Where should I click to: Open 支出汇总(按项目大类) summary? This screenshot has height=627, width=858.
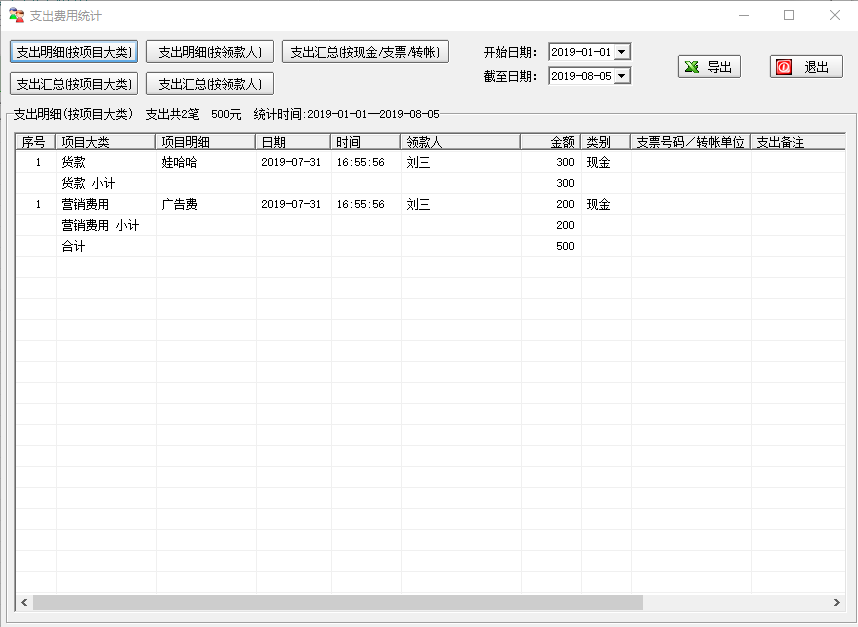tap(74, 84)
